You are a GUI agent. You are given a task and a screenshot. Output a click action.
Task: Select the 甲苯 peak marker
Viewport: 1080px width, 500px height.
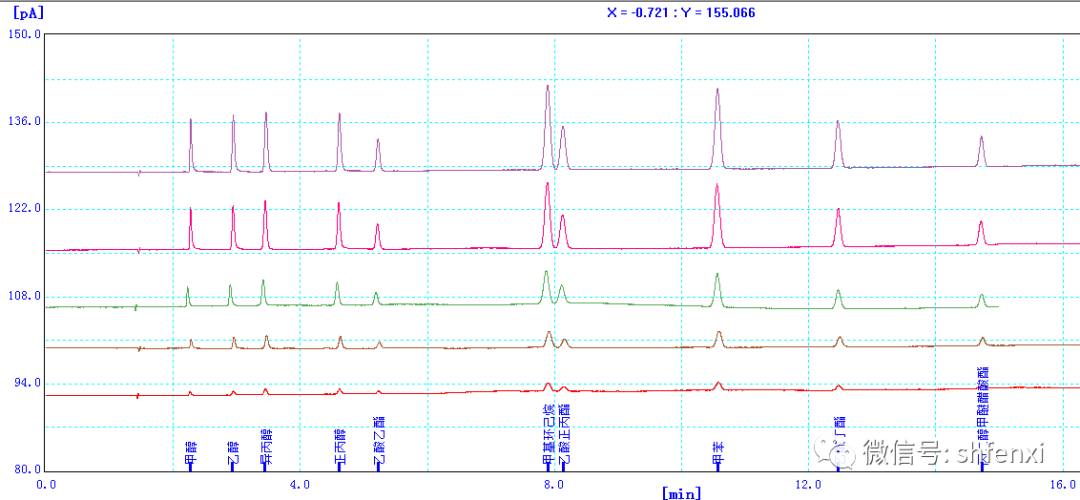point(717,454)
